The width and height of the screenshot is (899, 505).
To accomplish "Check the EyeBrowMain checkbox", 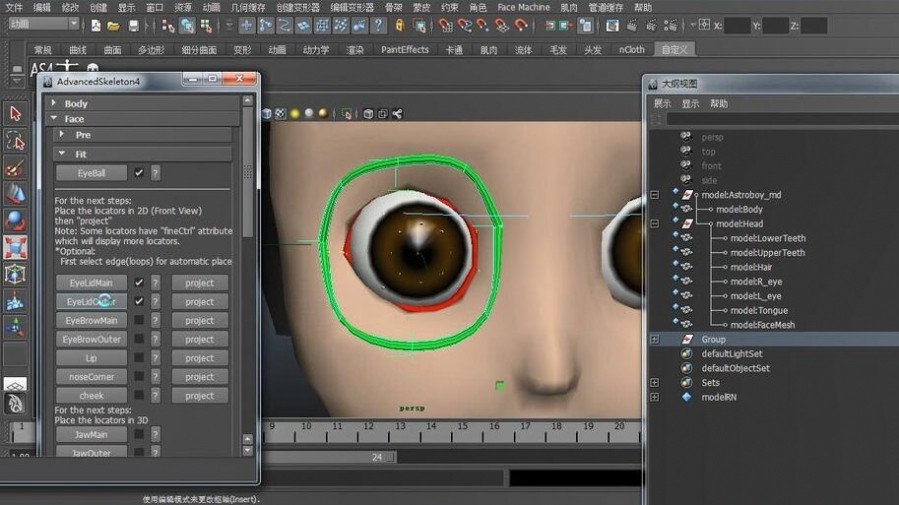I will click(139, 320).
